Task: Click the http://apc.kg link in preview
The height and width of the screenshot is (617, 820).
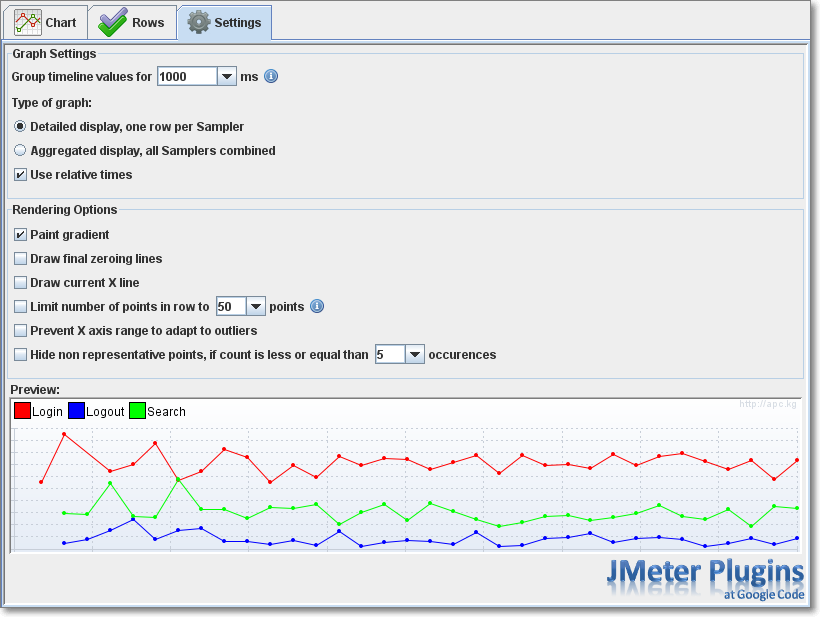Action: point(768,404)
